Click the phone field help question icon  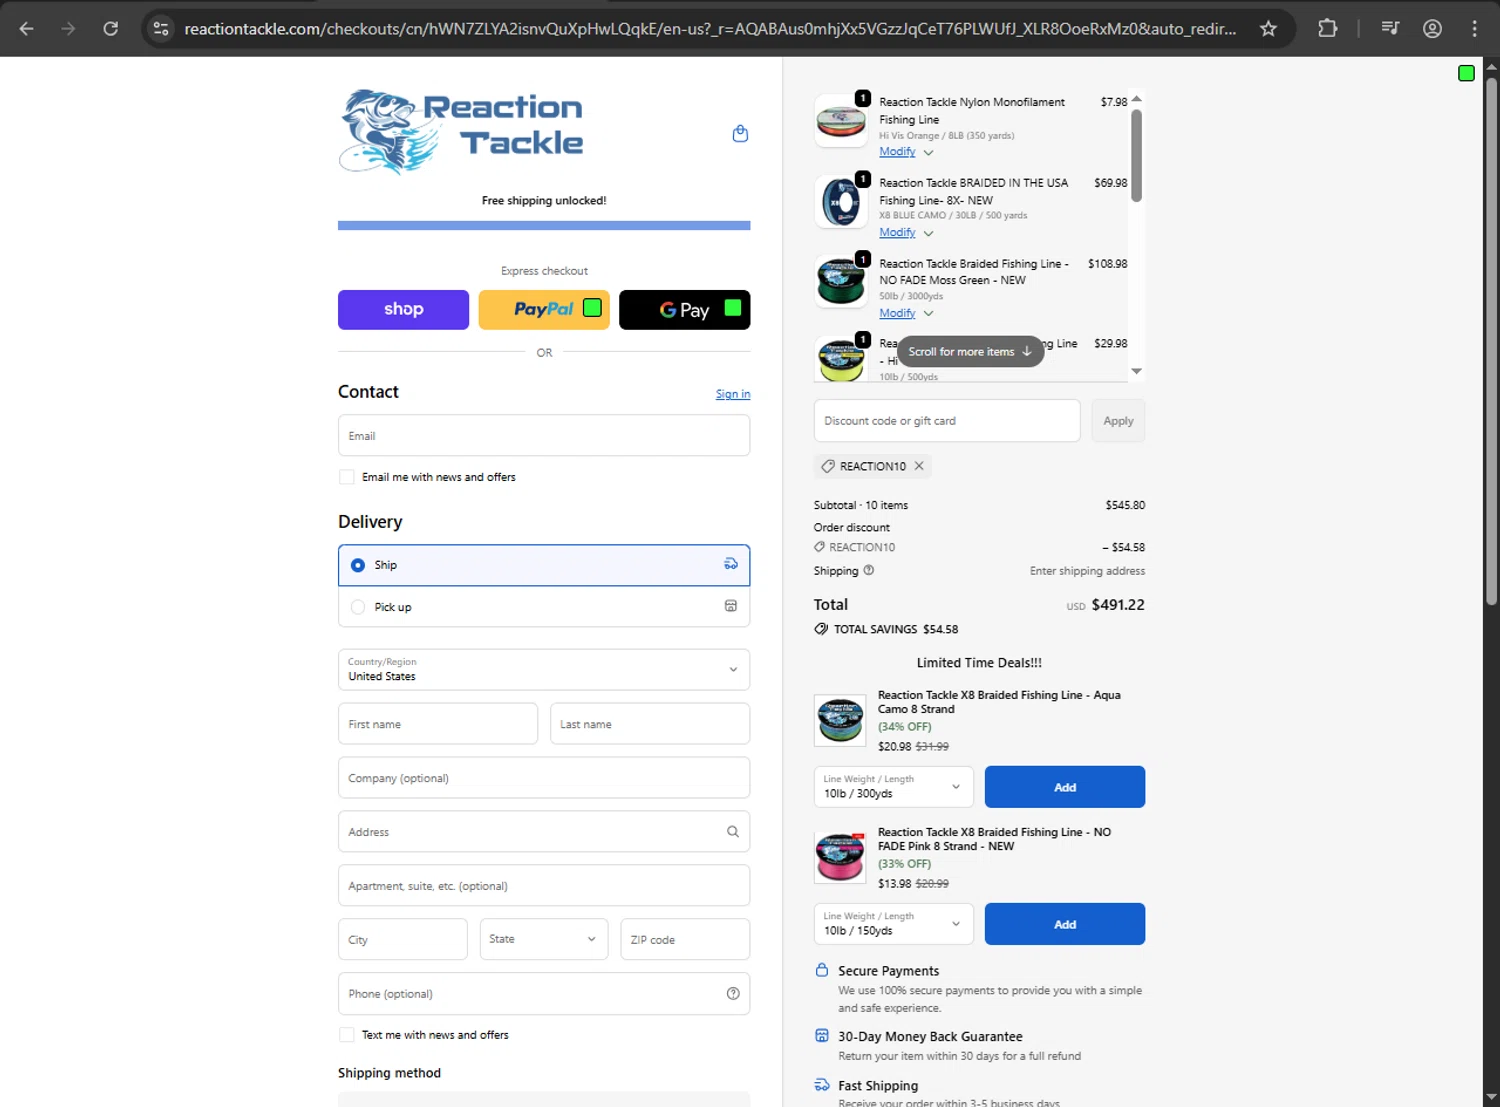click(733, 994)
